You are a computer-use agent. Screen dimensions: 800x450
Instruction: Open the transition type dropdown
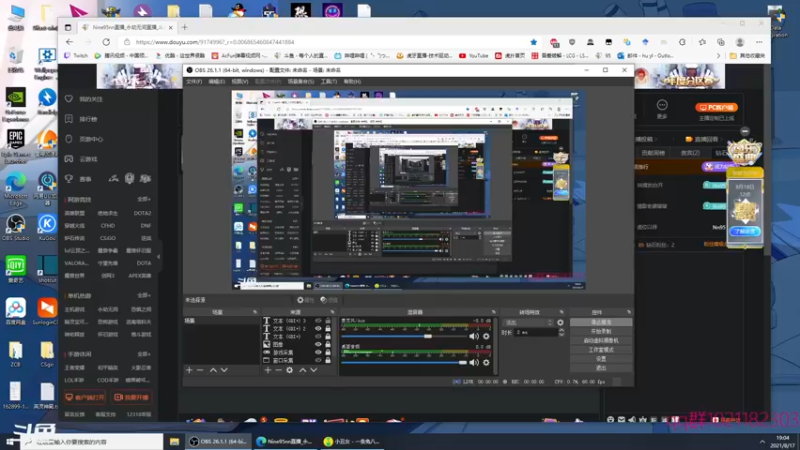[528, 322]
